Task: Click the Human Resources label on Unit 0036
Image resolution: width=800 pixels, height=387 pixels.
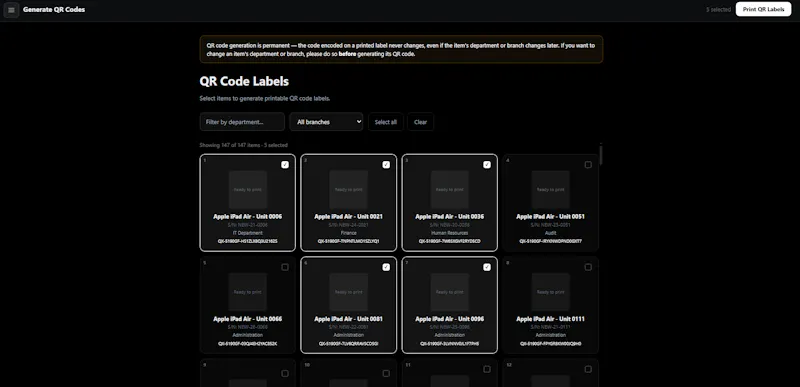Action: [449, 233]
